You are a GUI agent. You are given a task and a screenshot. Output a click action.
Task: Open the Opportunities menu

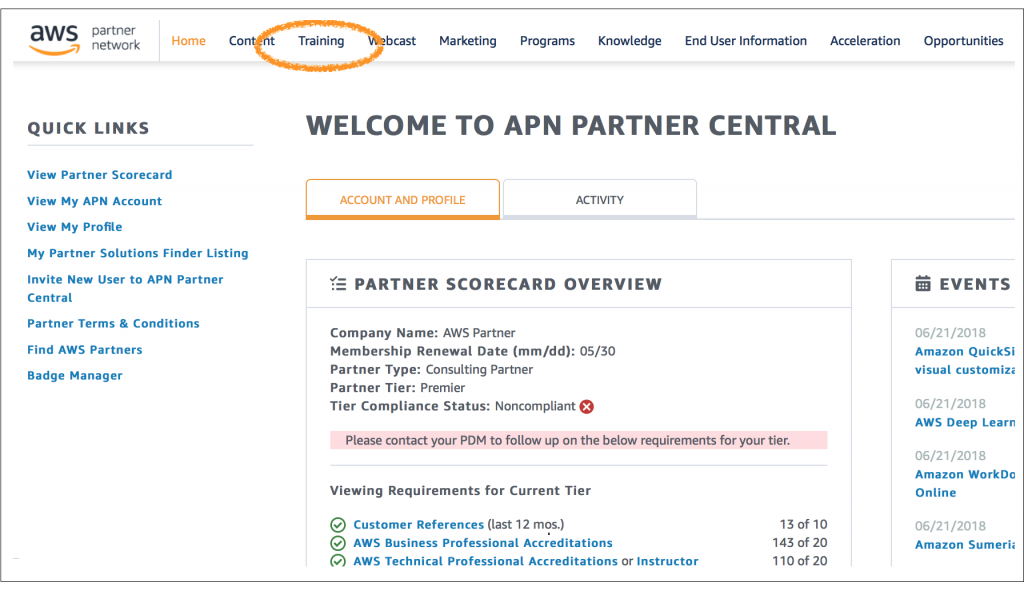click(x=962, y=41)
